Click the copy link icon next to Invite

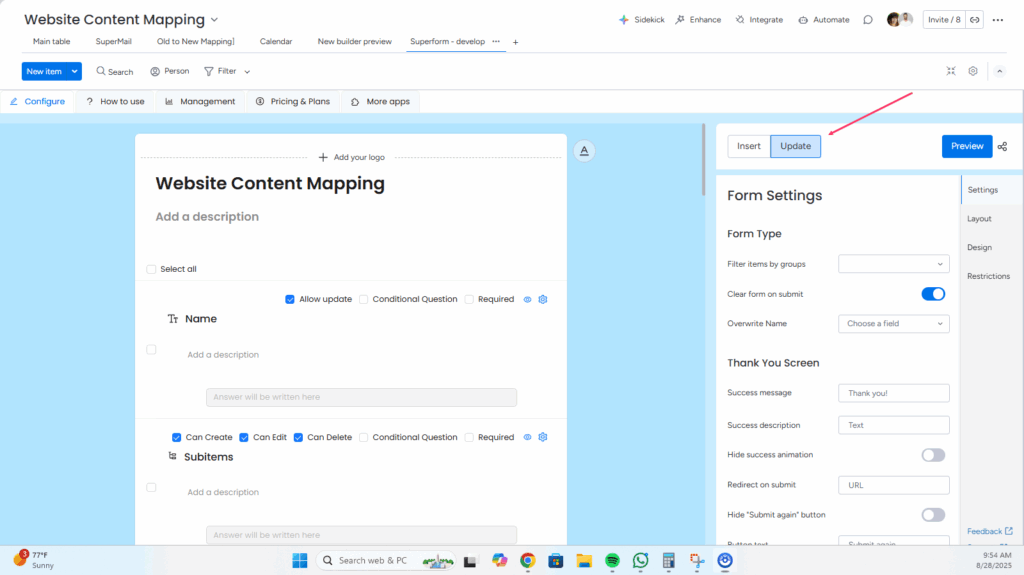[974, 19]
